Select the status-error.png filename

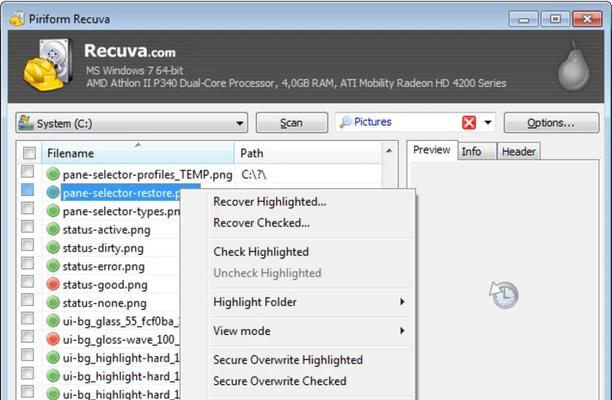pyautogui.click(x=103, y=266)
